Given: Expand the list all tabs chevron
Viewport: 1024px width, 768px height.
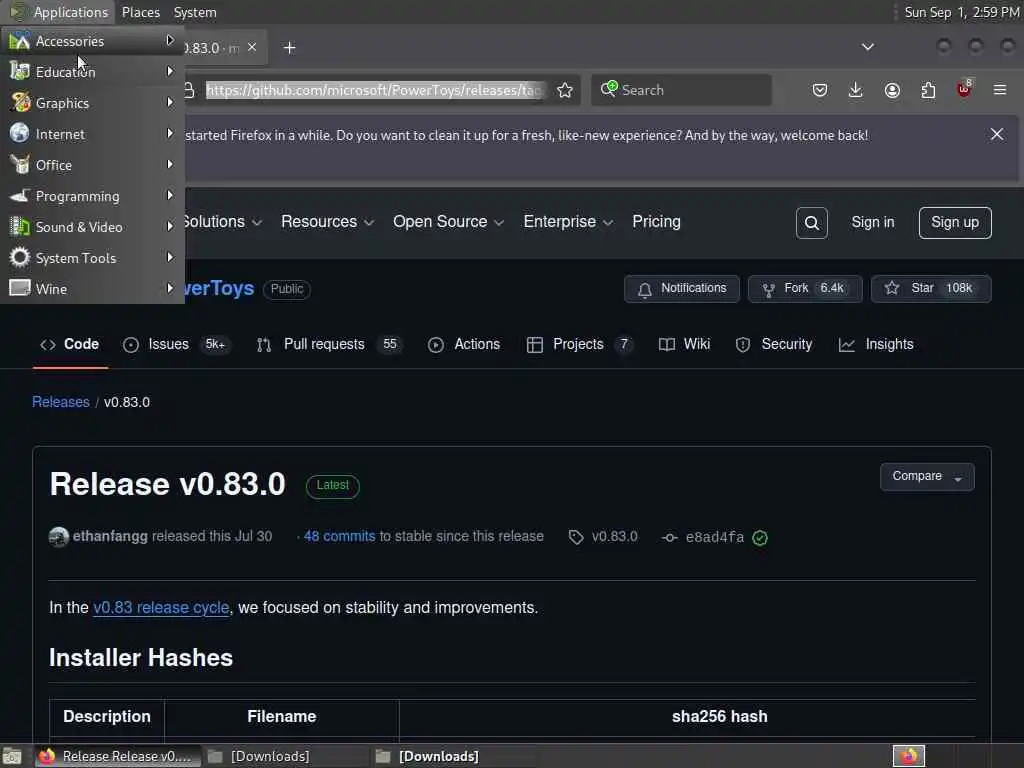Looking at the screenshot, I should pyautogui.click(x=867, y=47).
